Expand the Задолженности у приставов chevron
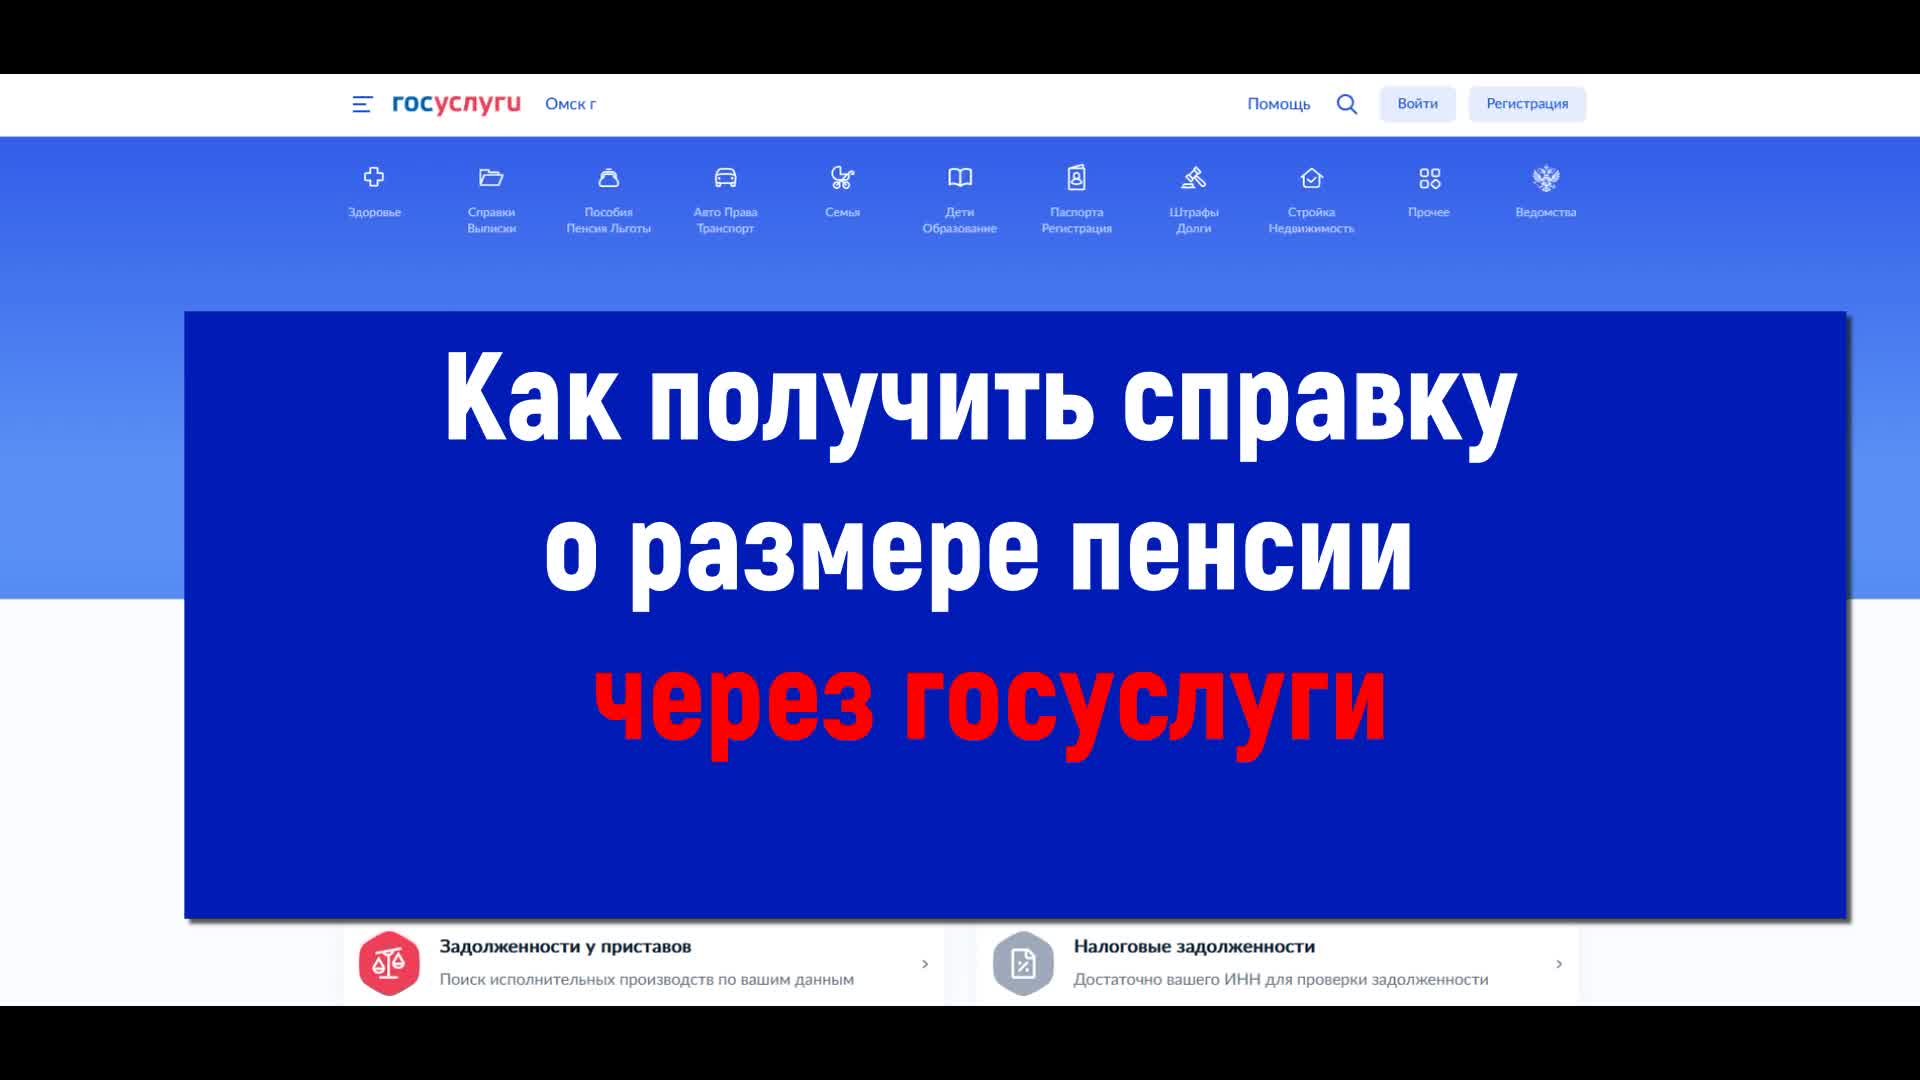Image resolution: width=1920 pixels, height=1080 pixels. (925, 964)
